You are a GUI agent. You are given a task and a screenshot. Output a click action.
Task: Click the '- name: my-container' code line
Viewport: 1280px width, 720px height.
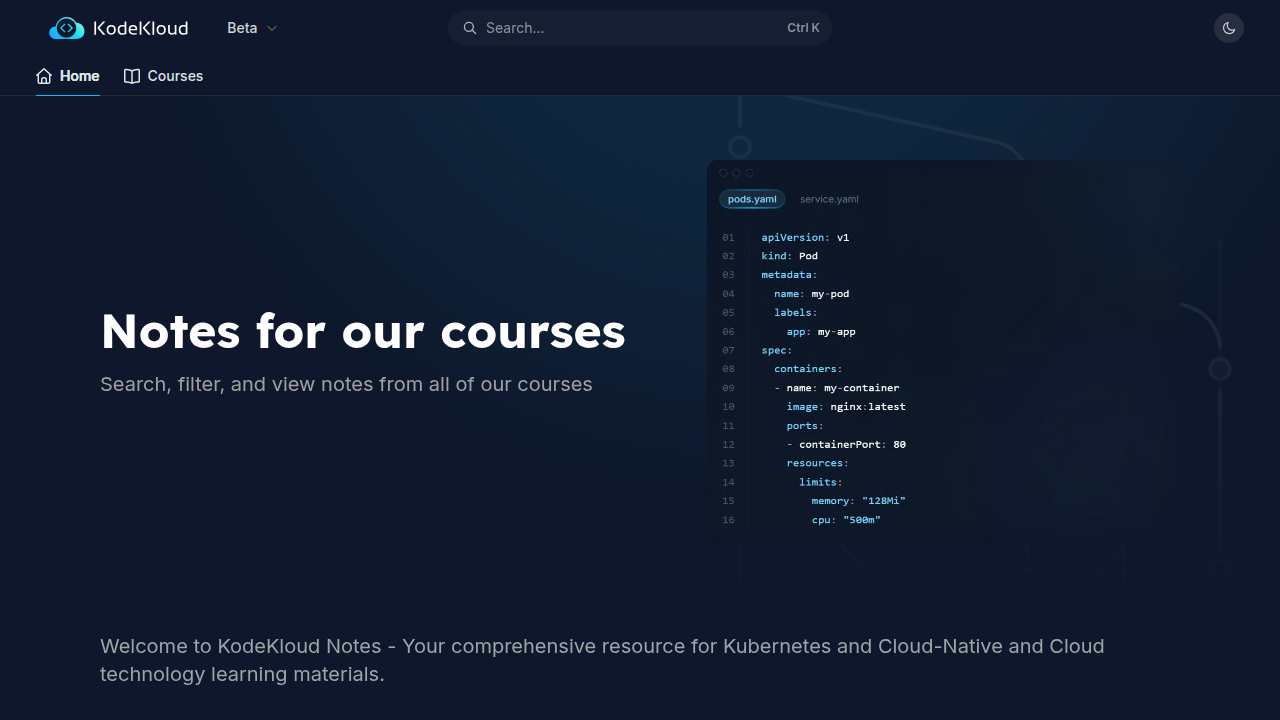pos(836,387)
